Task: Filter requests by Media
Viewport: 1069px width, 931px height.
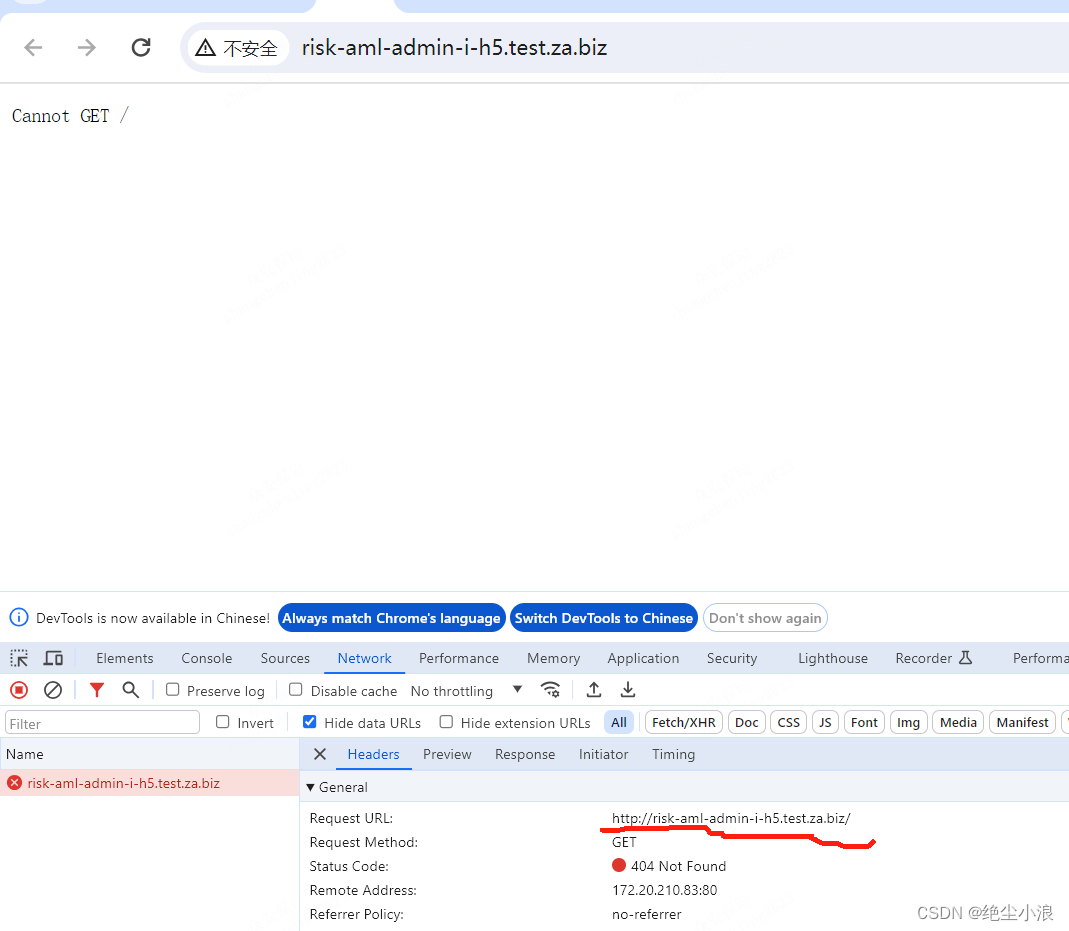Action: coord(958,722)
